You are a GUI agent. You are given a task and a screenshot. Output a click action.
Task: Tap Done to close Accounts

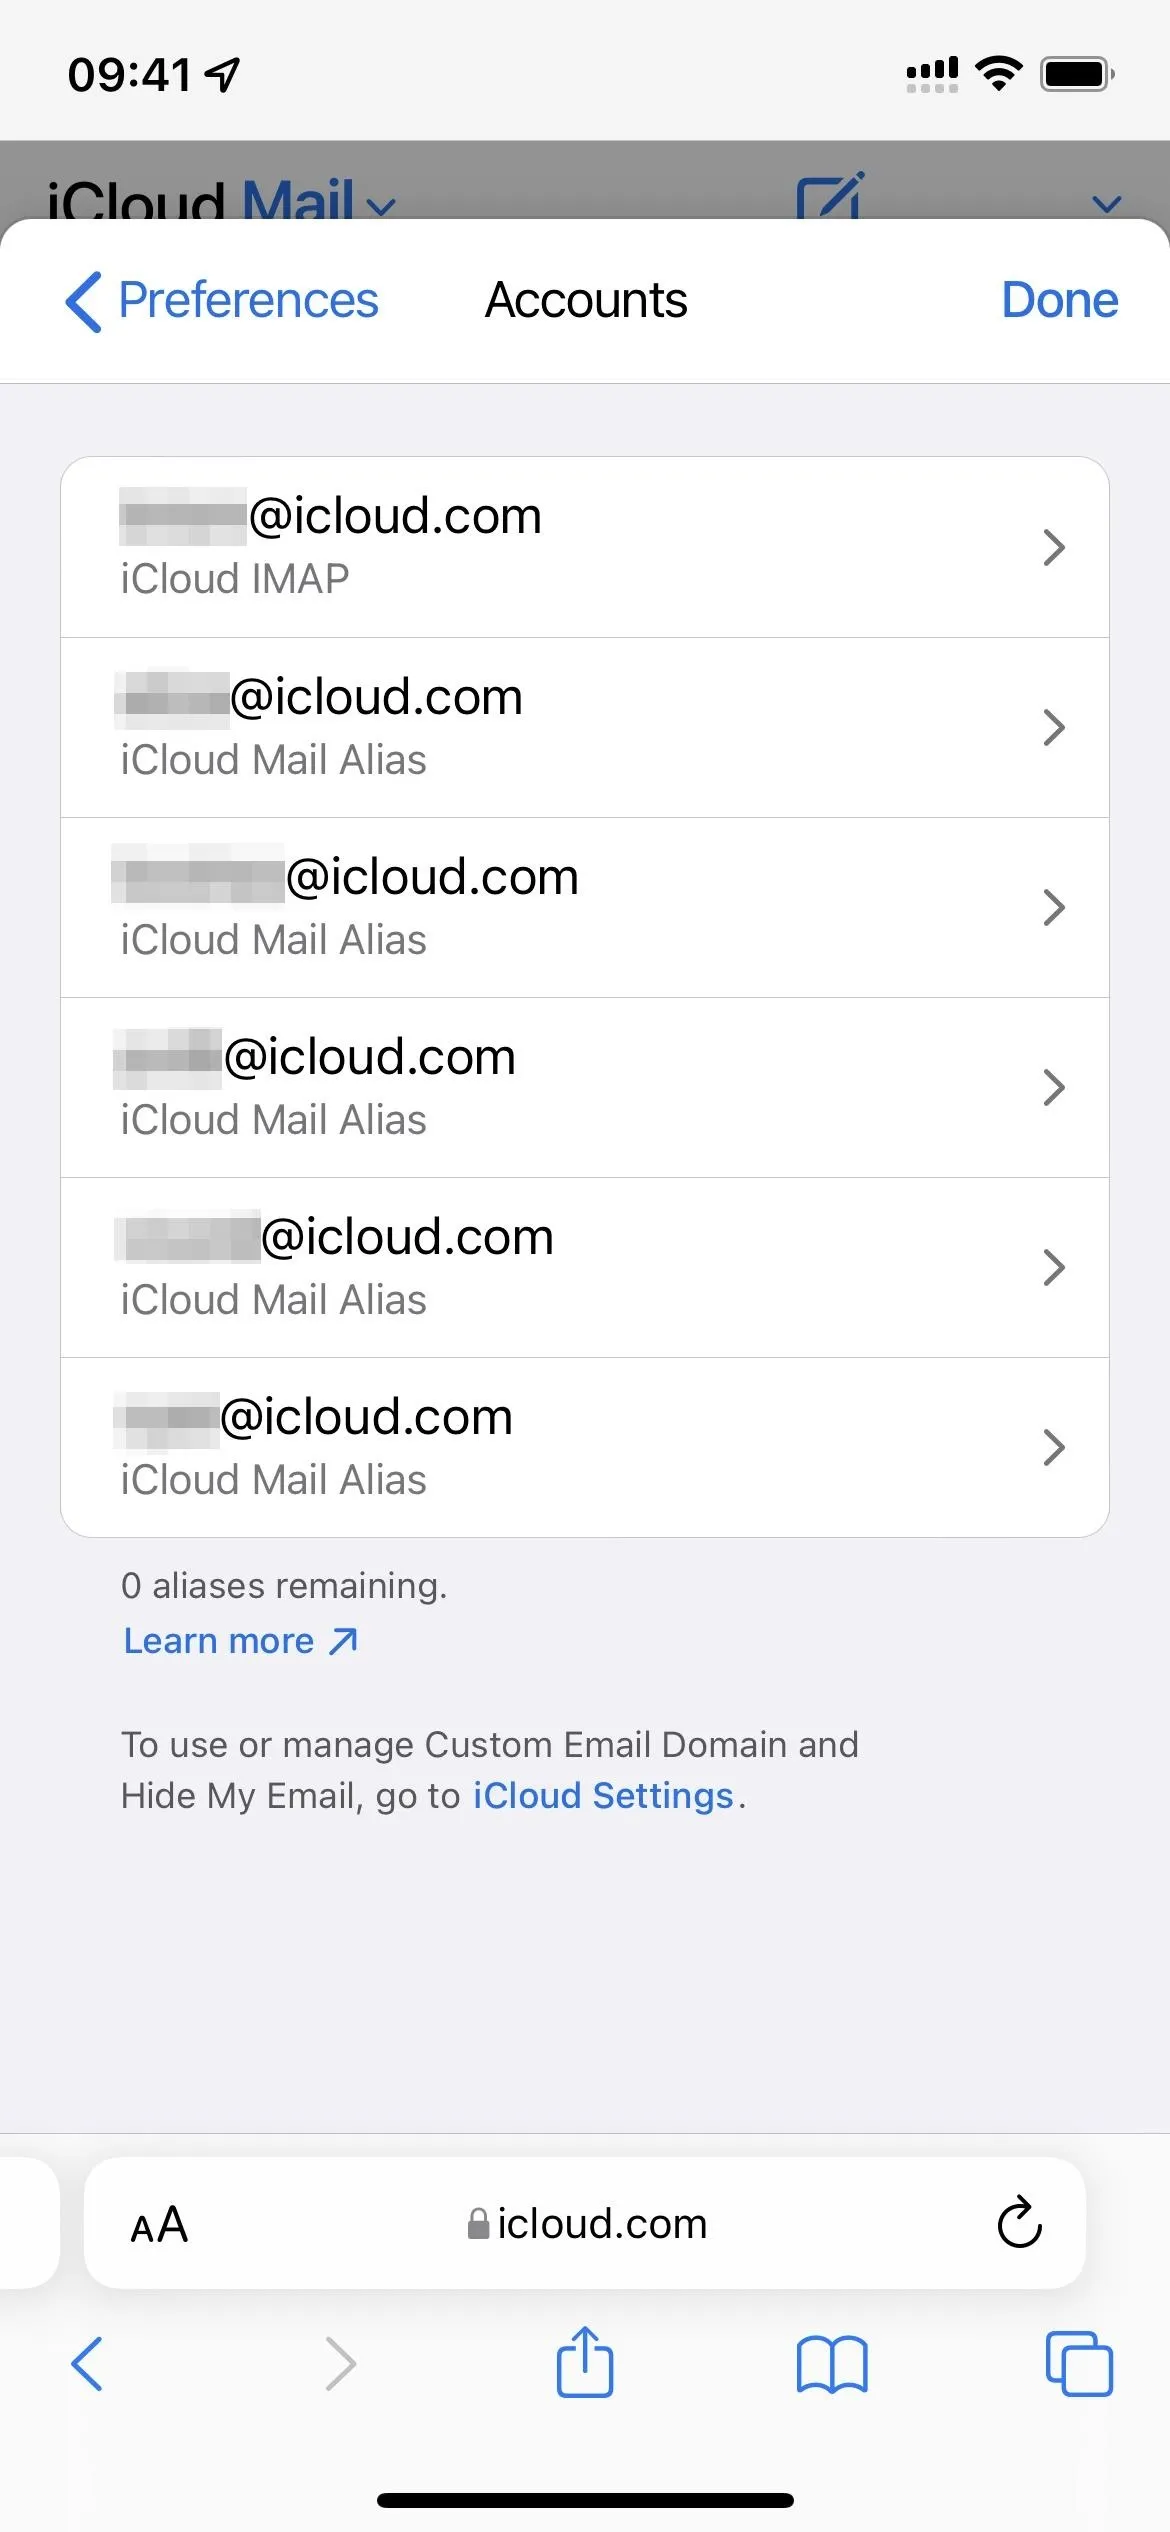pos(1059,300)
